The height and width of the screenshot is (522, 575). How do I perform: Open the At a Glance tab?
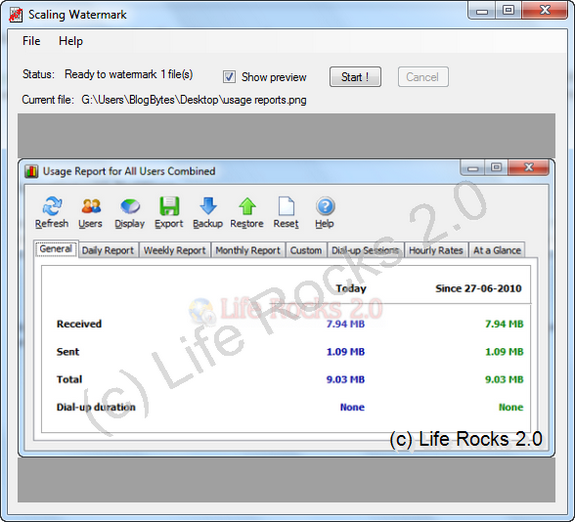pyautogui.click(x=497, y=250)
